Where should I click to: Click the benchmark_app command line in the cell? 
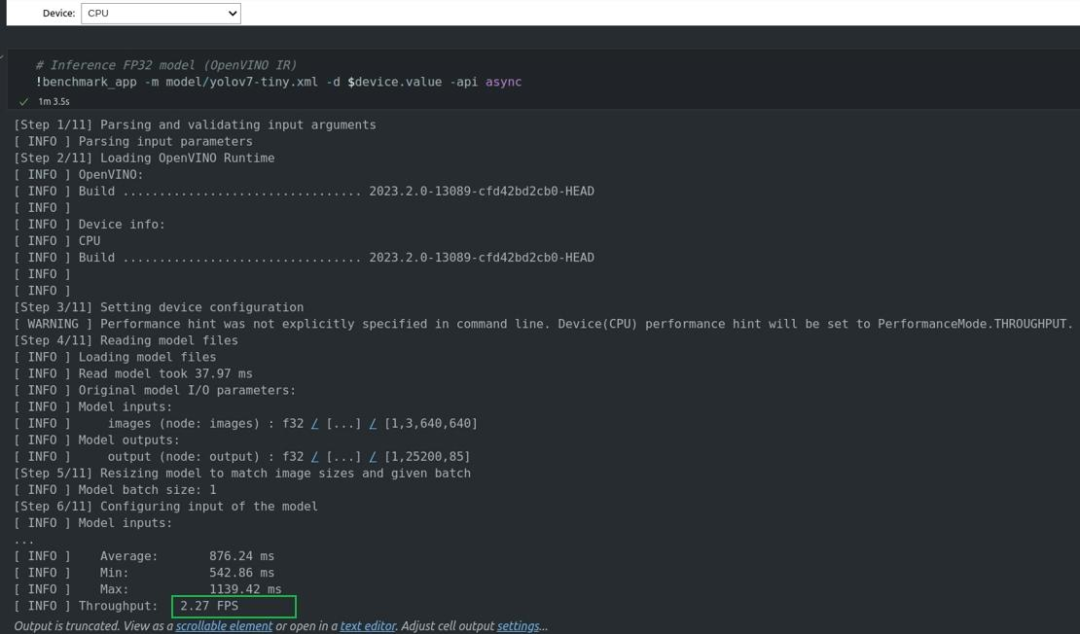pos(278,82)
